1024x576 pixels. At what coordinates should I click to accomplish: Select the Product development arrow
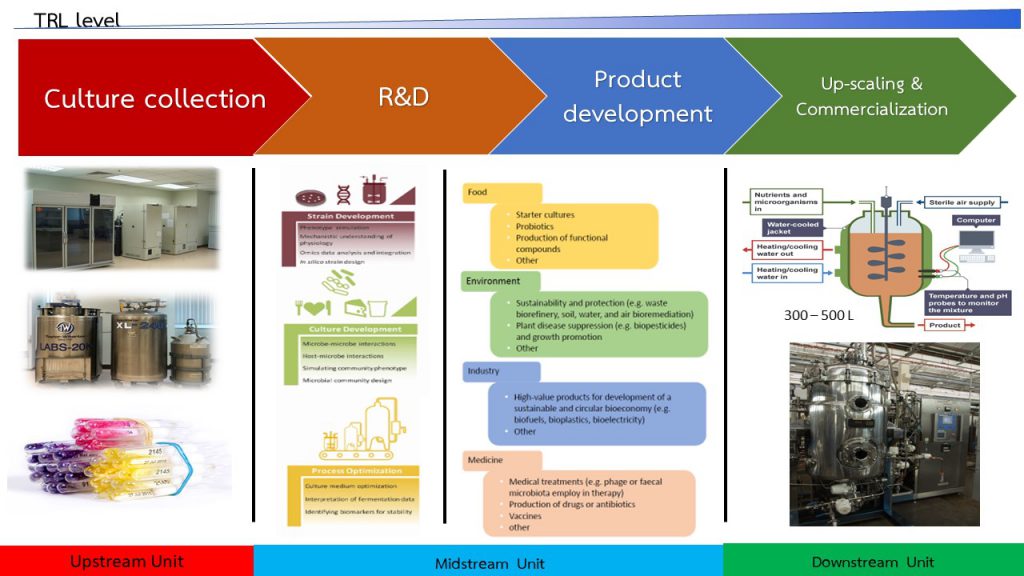pyautogui.click(x=637, y=97)
